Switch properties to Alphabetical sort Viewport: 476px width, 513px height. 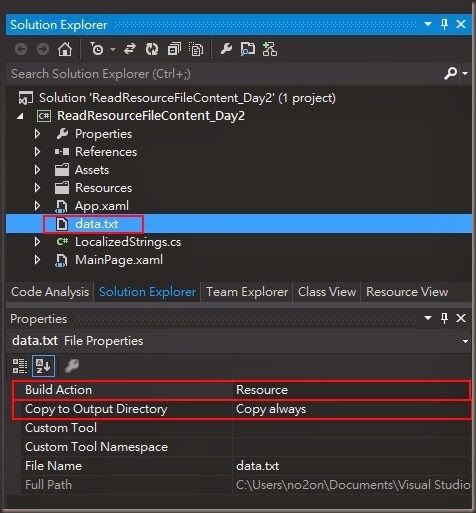[x=43, y=366]
